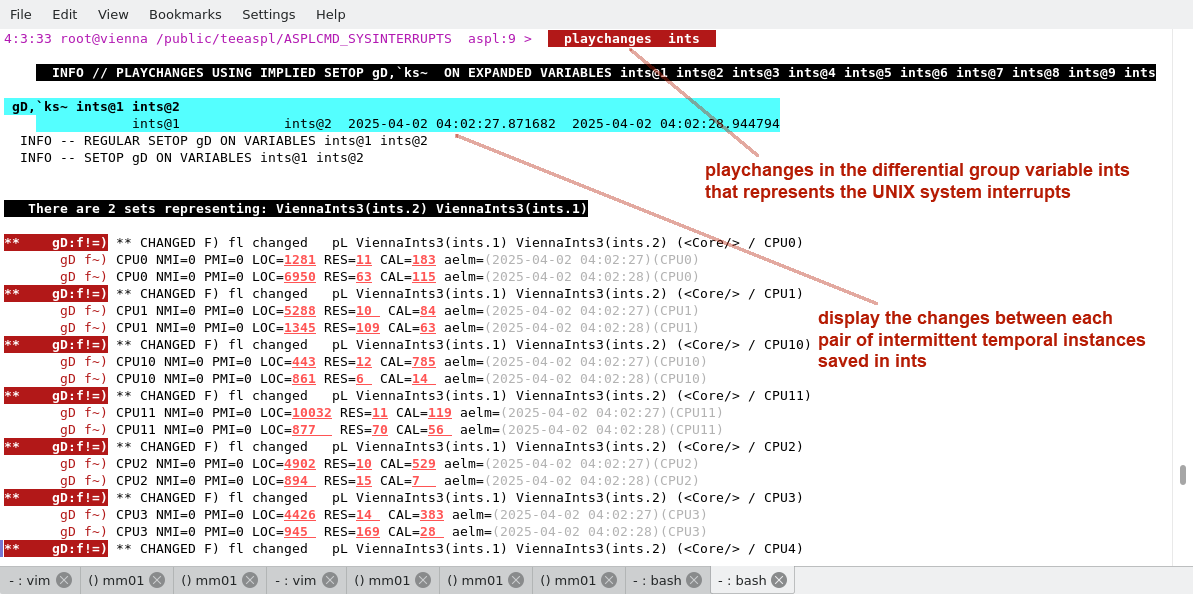Image resolution: width=1193 pixels, height=594 pixels.
Task: Switch to the second vim tab
Action: tap(295, 580)
